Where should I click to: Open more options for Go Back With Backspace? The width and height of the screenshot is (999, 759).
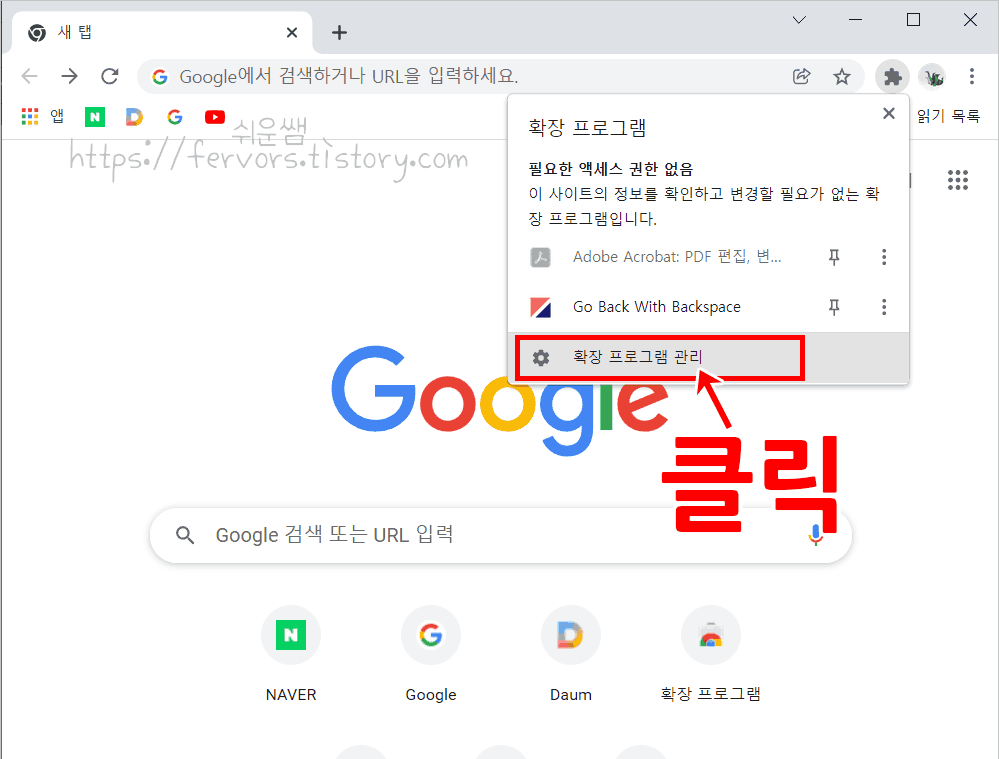click(x=884, y=307)
